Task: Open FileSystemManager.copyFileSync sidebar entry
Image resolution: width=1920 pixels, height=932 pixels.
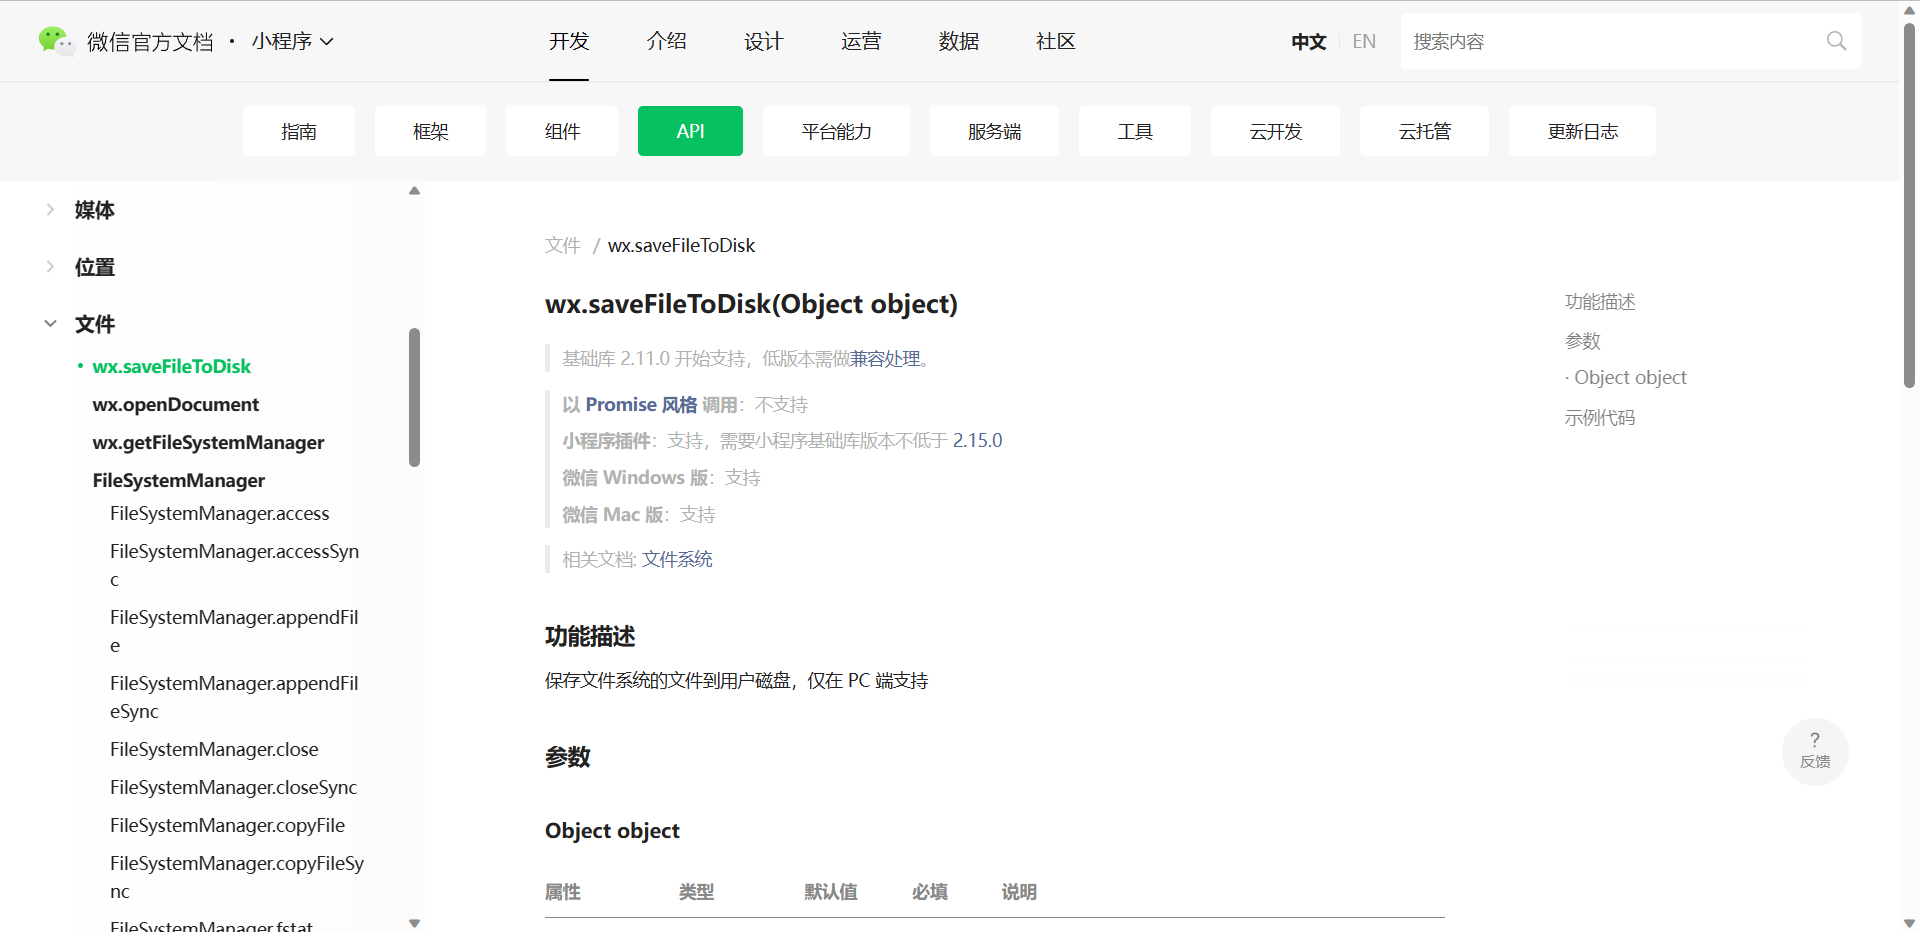Action: click(237, 877)
